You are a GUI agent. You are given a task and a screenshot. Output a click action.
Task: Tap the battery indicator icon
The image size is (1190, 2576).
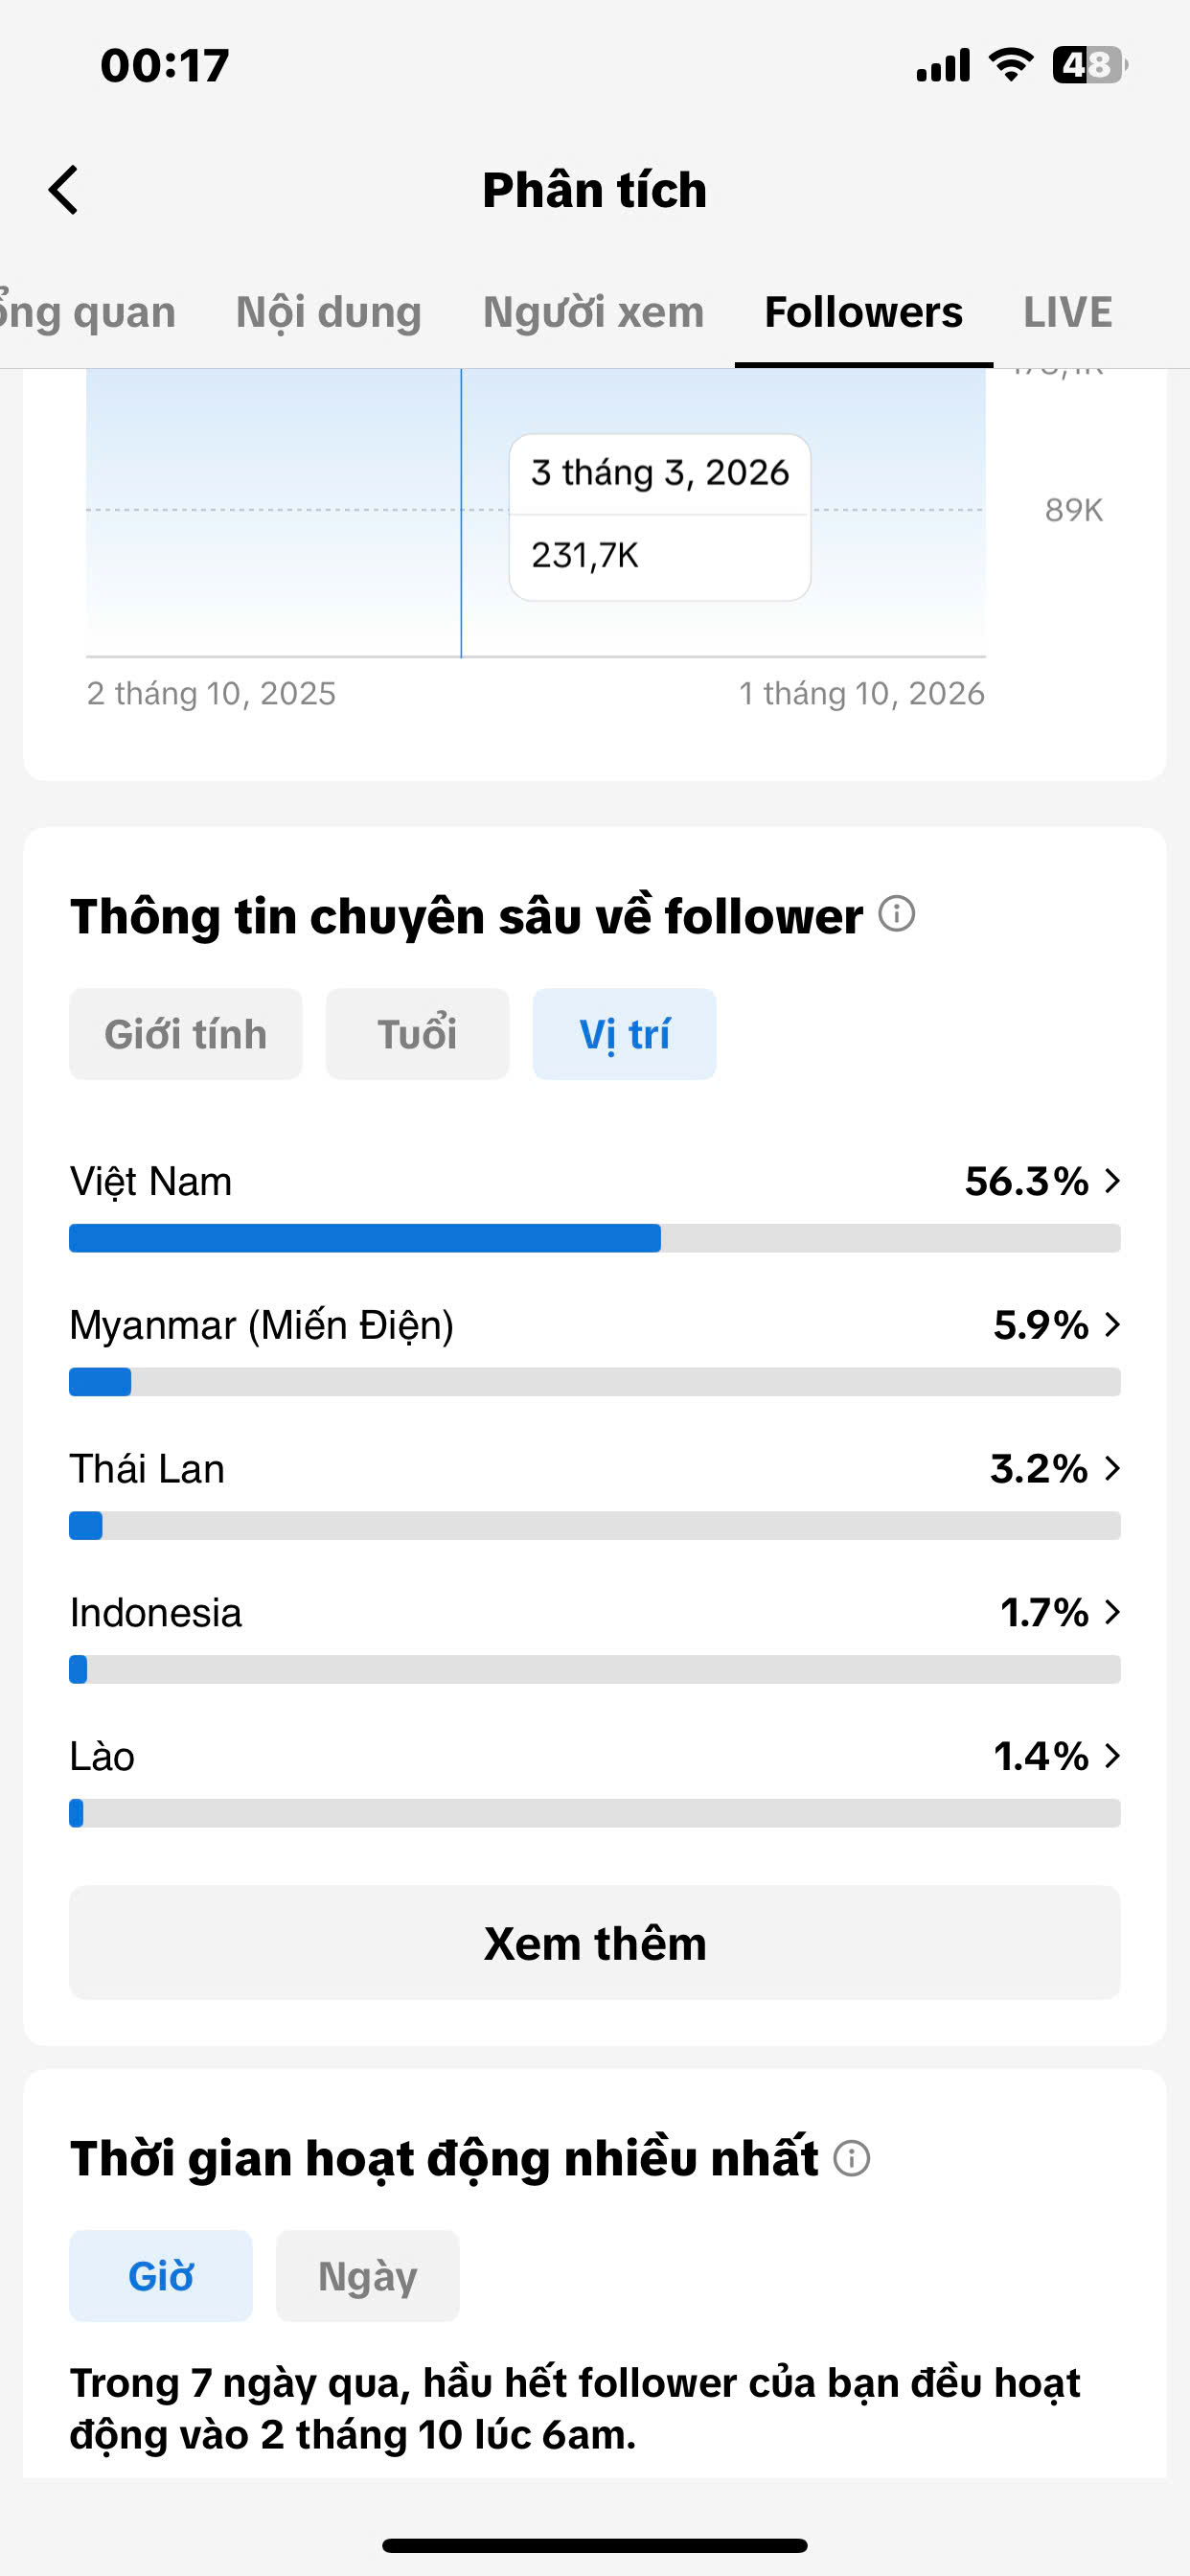click(x=1090, y=65)
